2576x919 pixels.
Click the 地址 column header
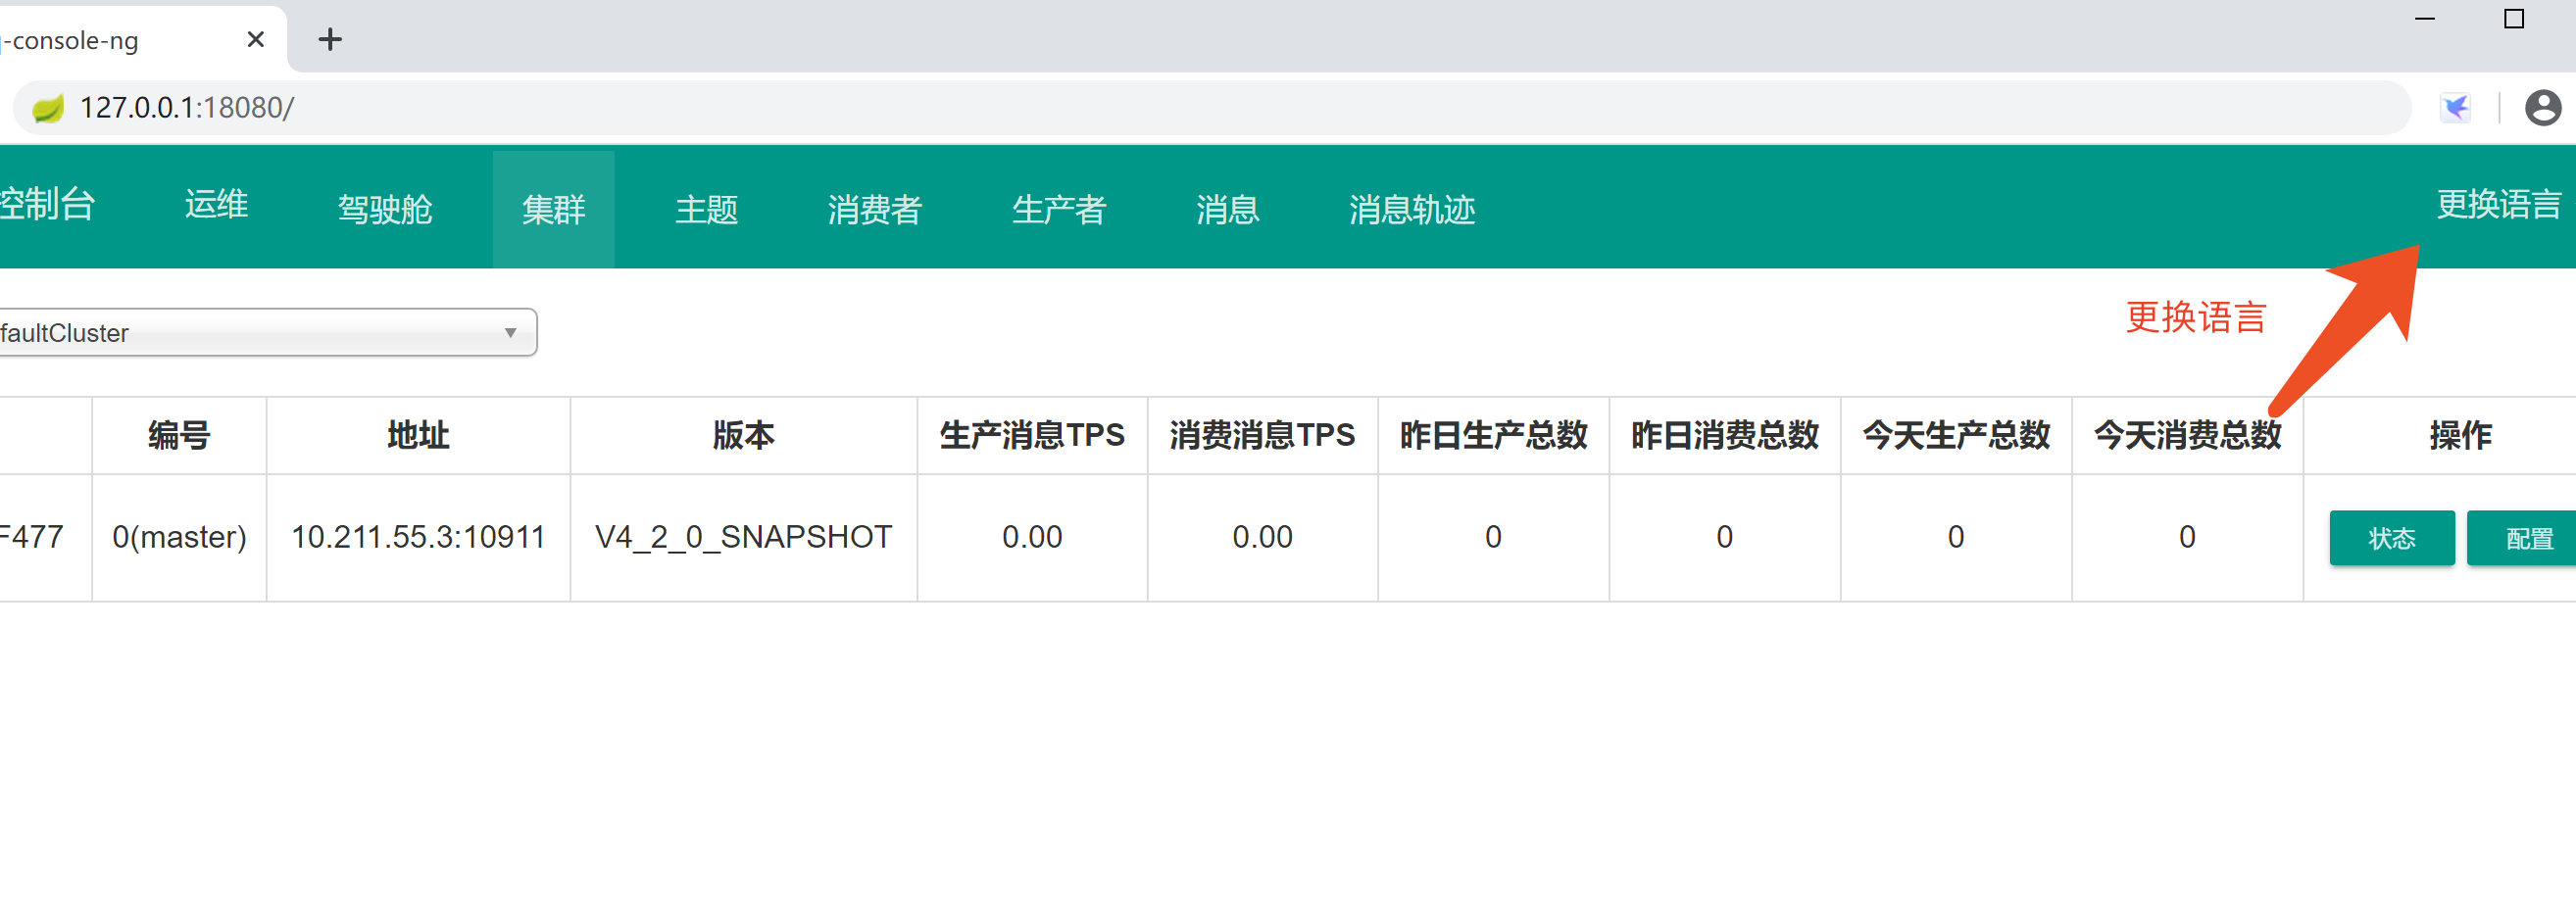click(x=418, y=435)
